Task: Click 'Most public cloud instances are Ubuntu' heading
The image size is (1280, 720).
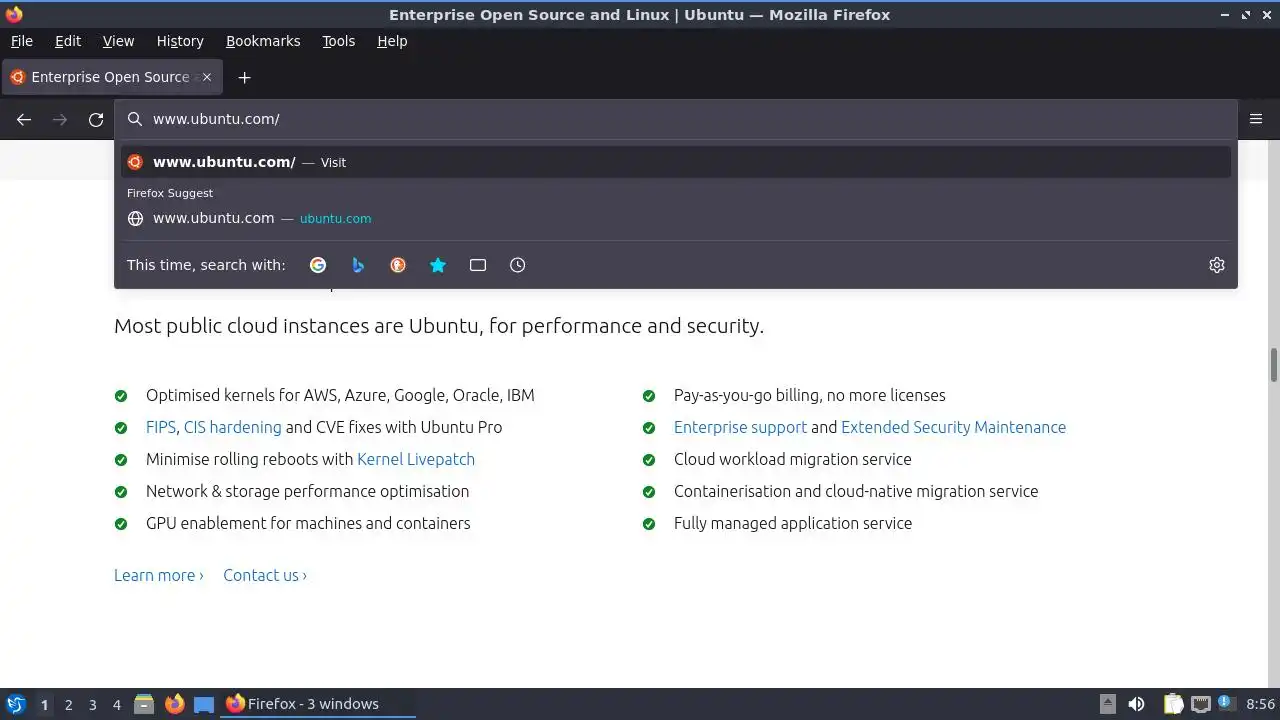Action: click(439, 326)
